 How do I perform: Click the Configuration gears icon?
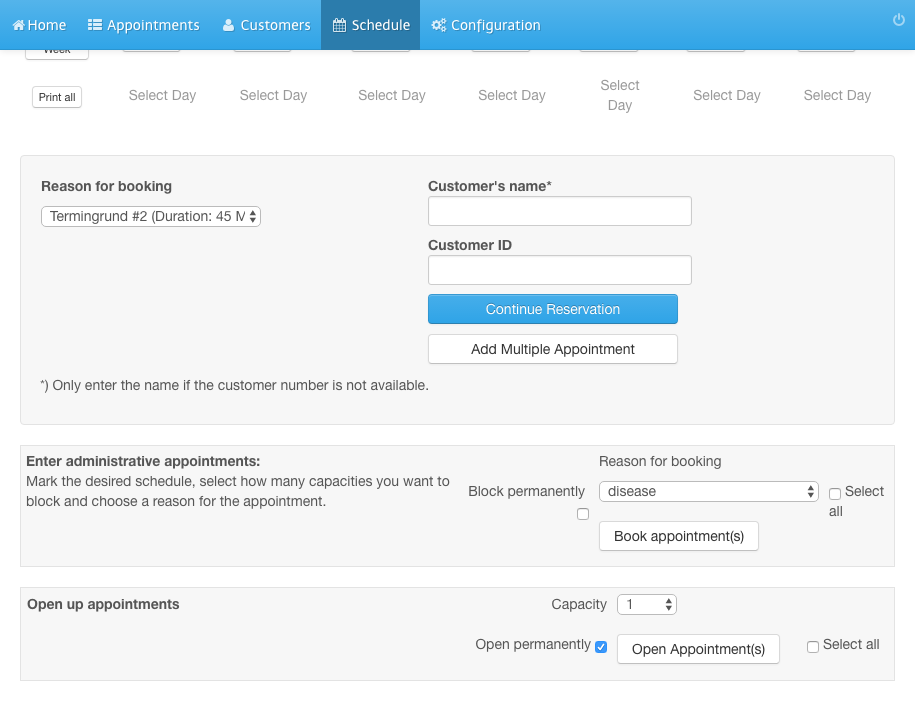pos(438,25)
